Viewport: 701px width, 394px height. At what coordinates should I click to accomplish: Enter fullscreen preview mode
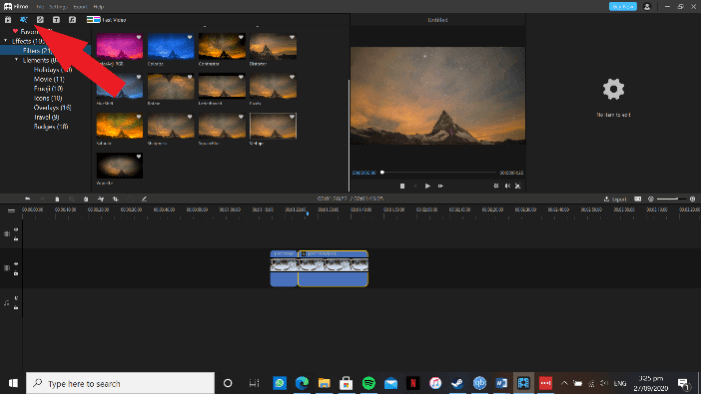click(518, 186)
